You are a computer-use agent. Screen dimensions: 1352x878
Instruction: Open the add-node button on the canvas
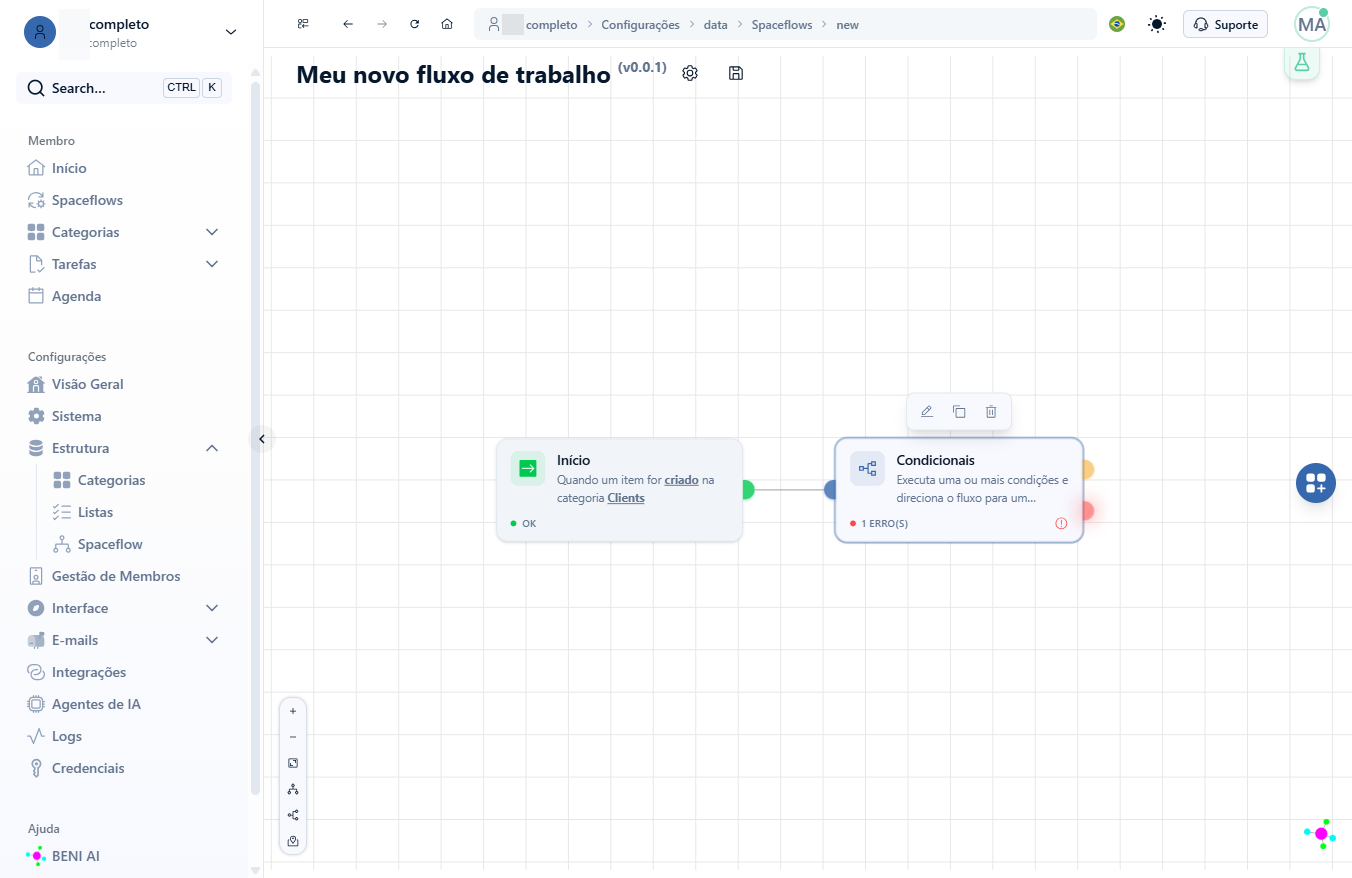(x=1316, y=483)
